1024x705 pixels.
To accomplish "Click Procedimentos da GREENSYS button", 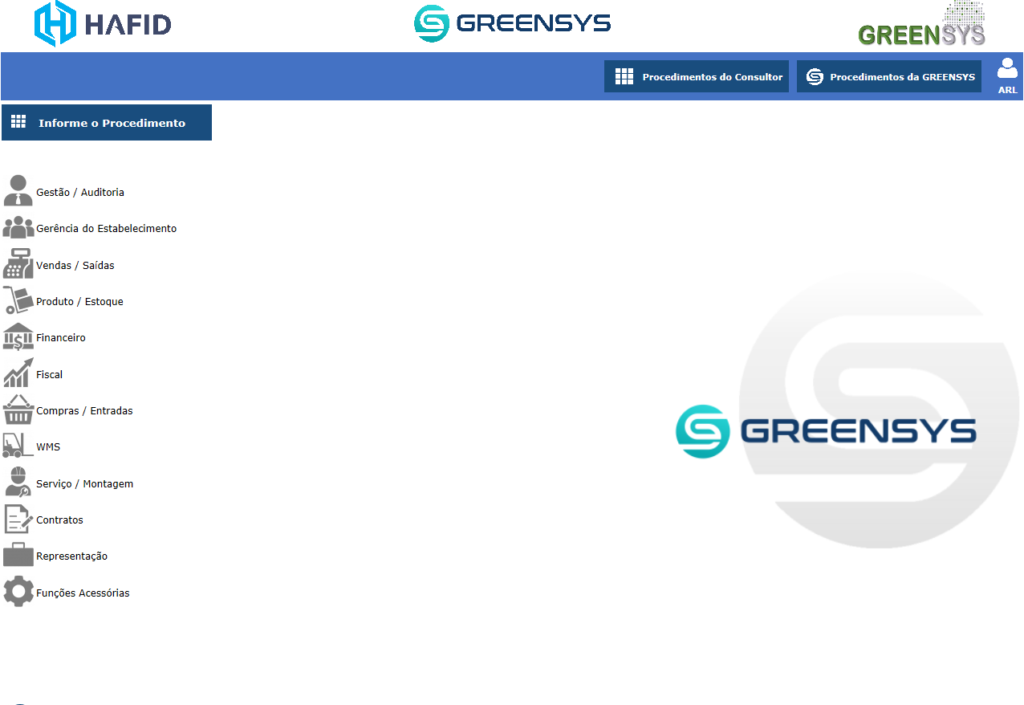I will pos(889,77).
